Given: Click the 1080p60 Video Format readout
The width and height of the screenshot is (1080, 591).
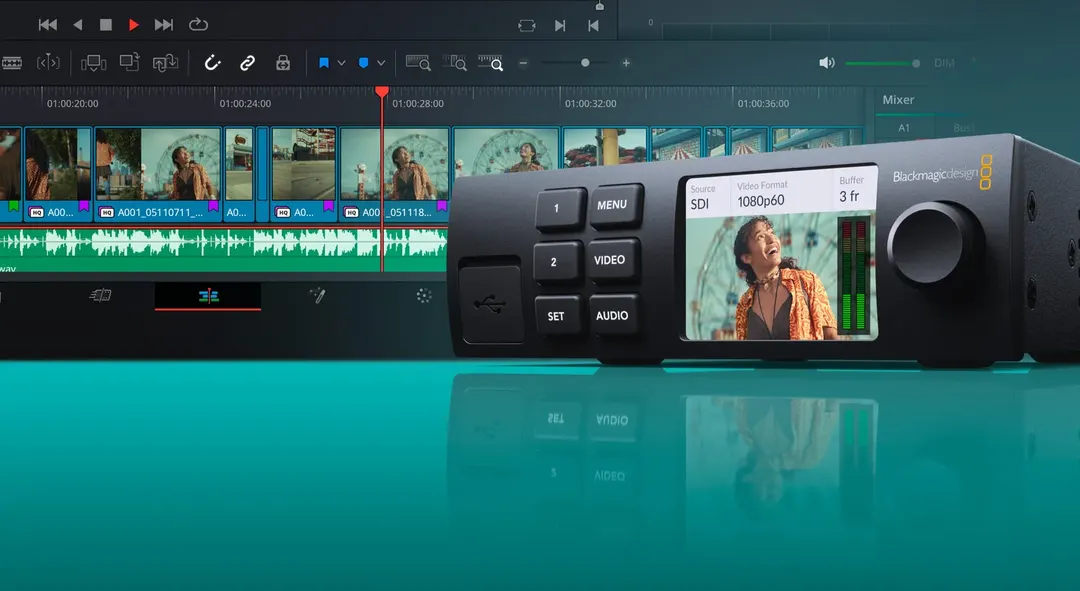Looking at the screenshot, I should click(x=760, y=201).
